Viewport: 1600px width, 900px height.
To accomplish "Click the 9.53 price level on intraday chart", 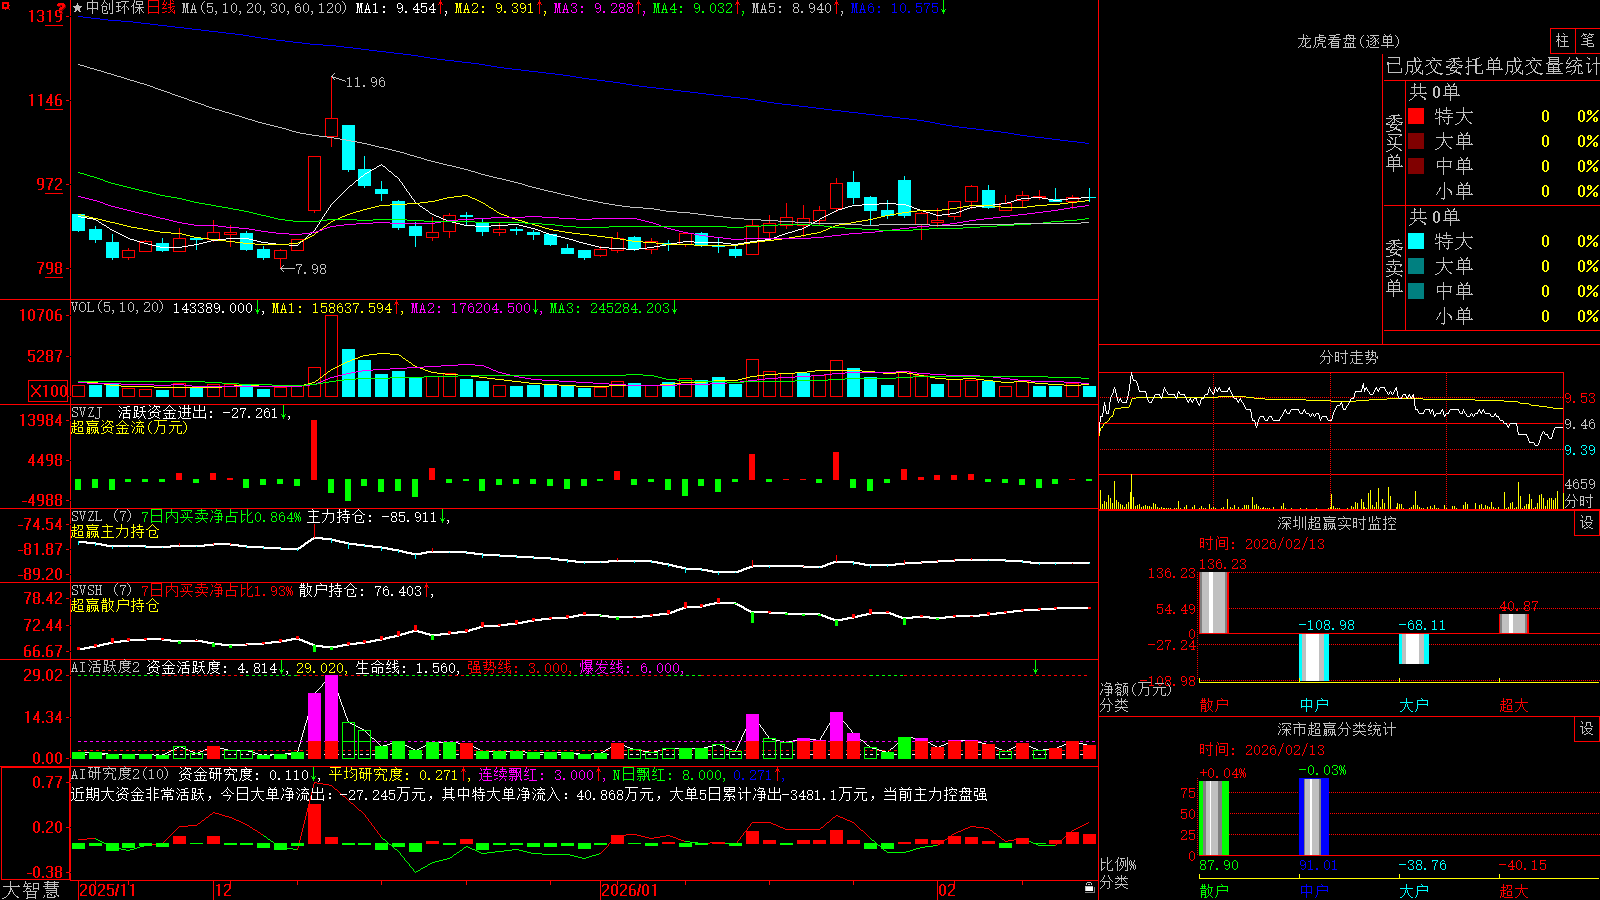I will coord(1580,398).
